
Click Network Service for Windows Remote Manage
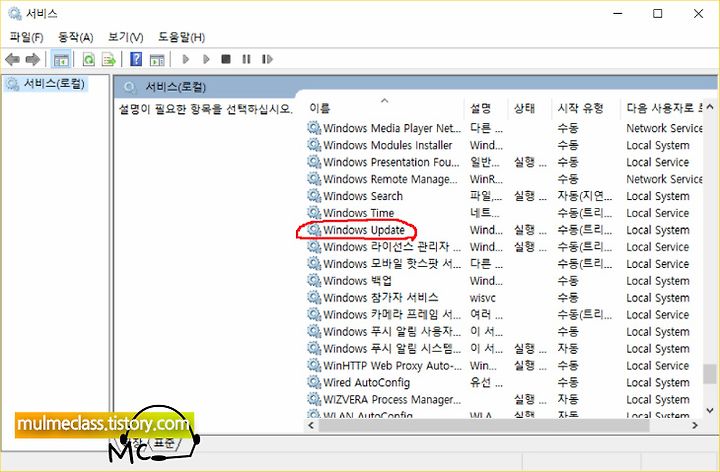point(664,179)
